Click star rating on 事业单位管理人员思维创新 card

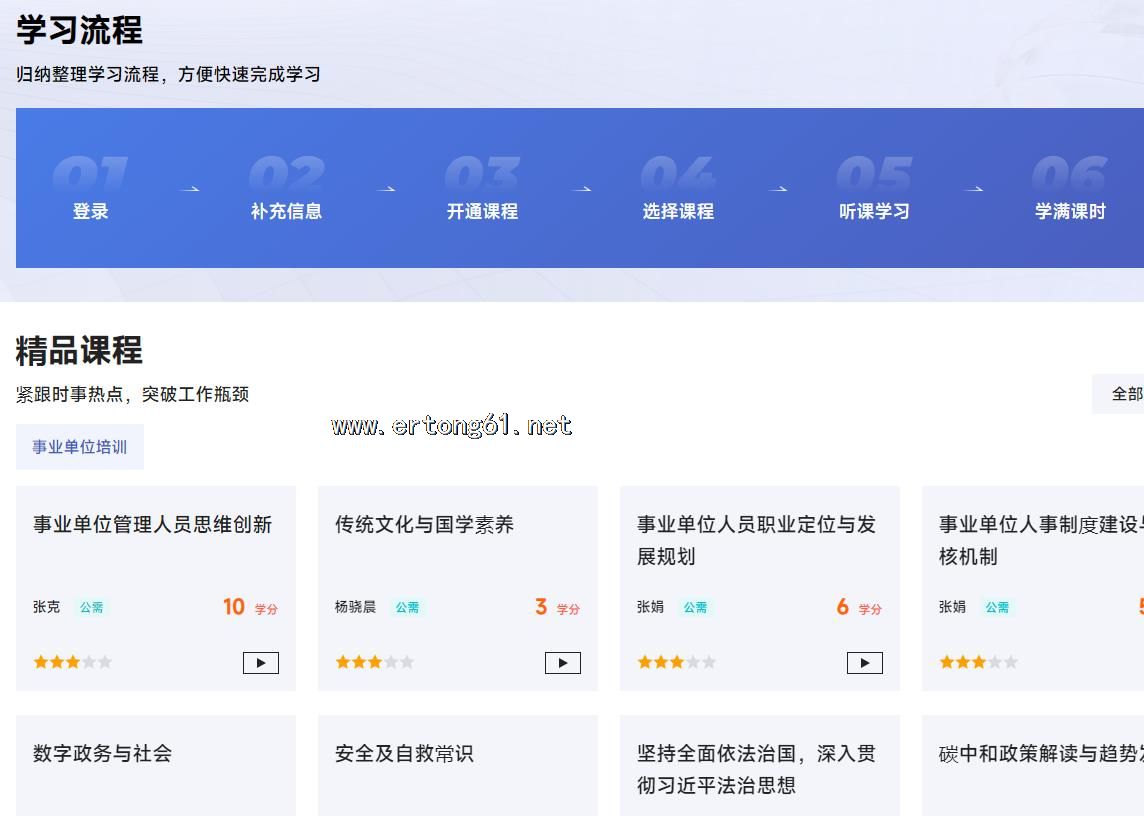pyautogui.click(x=72, y=662)
